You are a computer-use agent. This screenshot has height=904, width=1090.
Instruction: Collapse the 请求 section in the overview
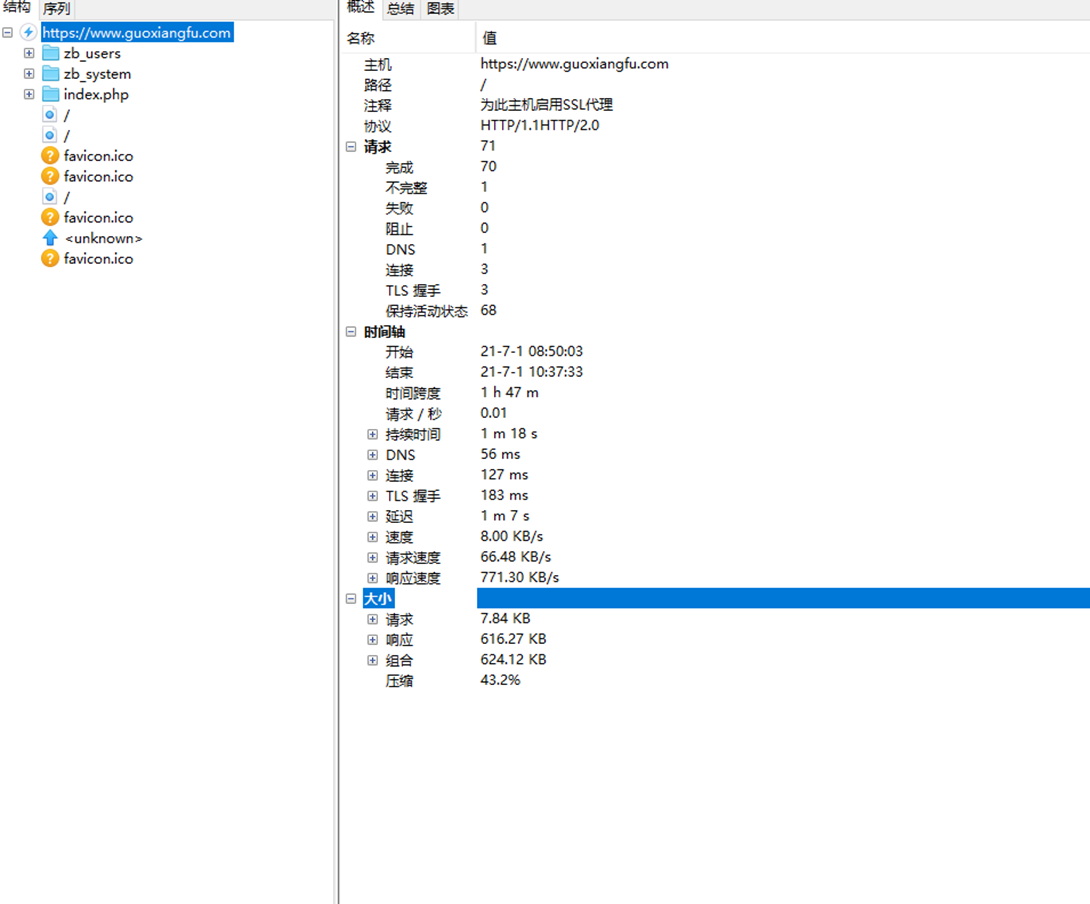point(352,146)
